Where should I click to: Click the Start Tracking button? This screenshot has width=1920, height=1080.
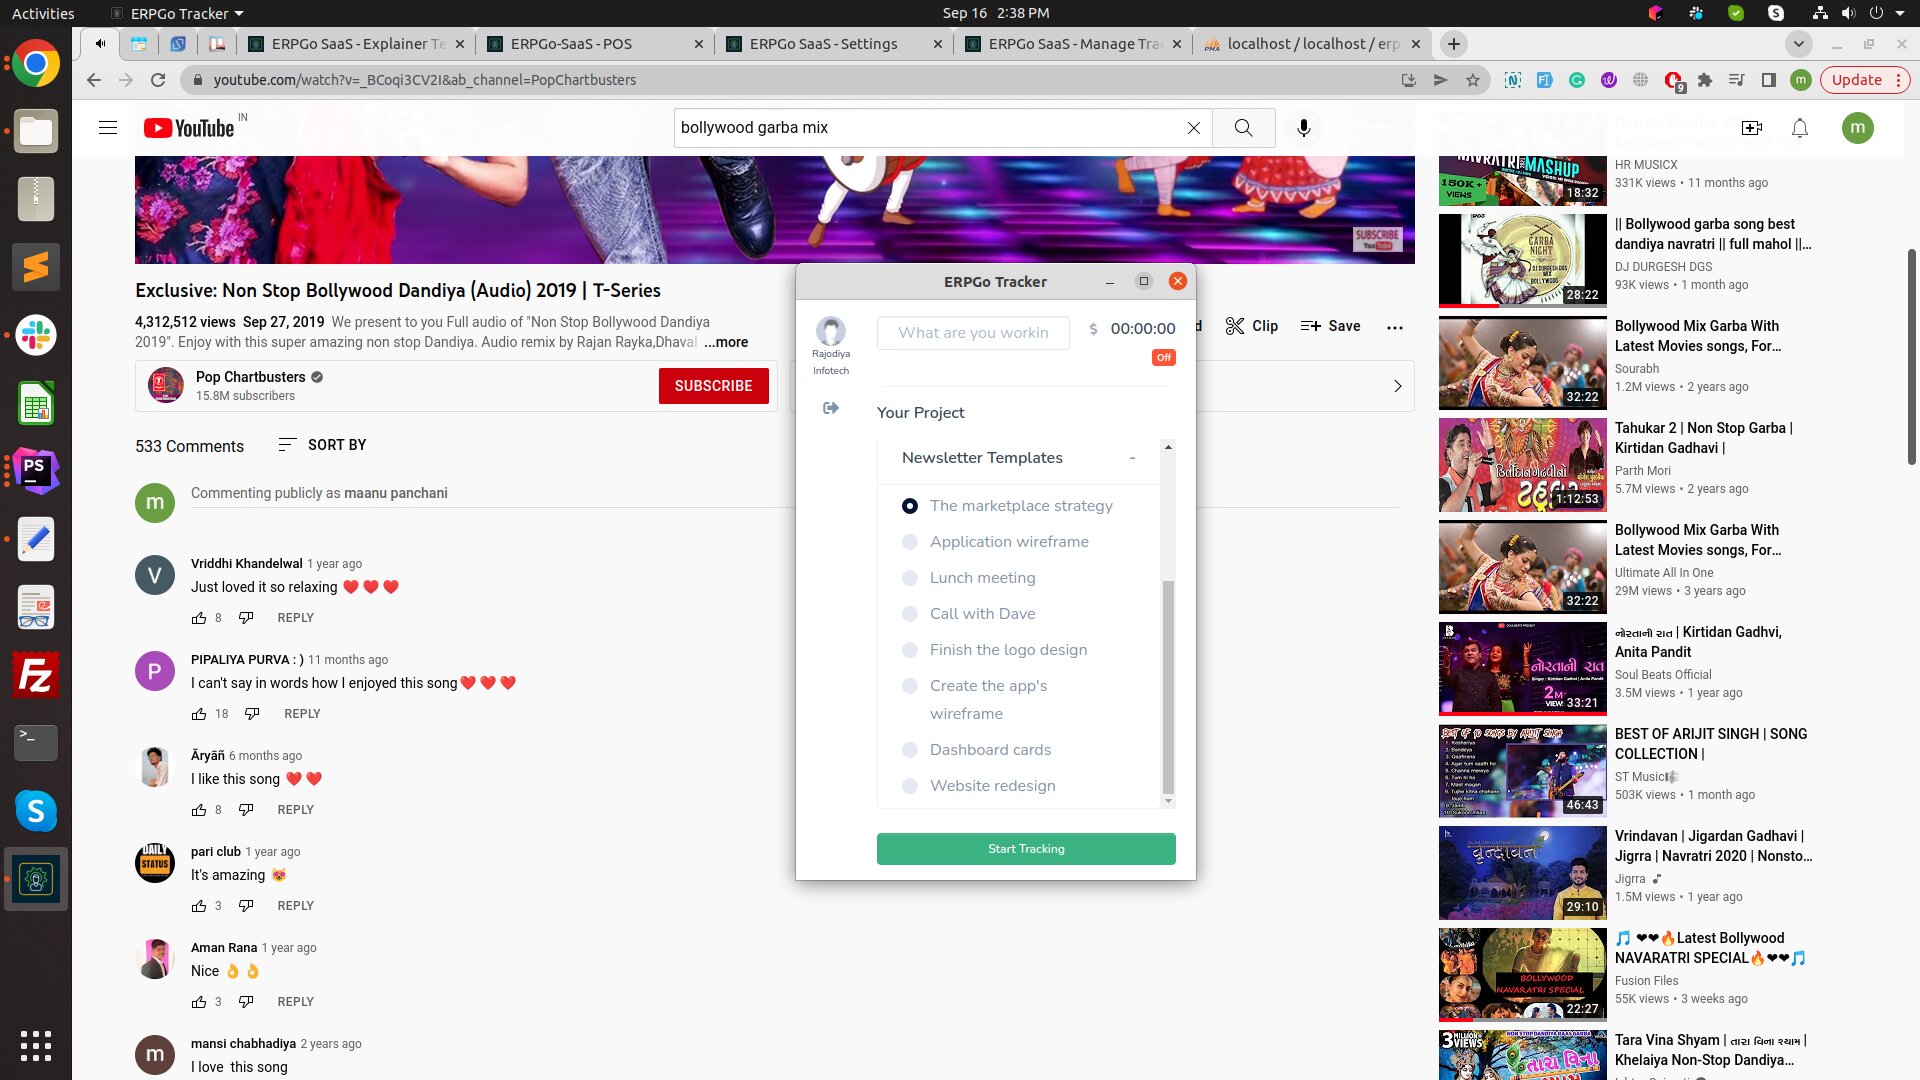pos(1026,849)
